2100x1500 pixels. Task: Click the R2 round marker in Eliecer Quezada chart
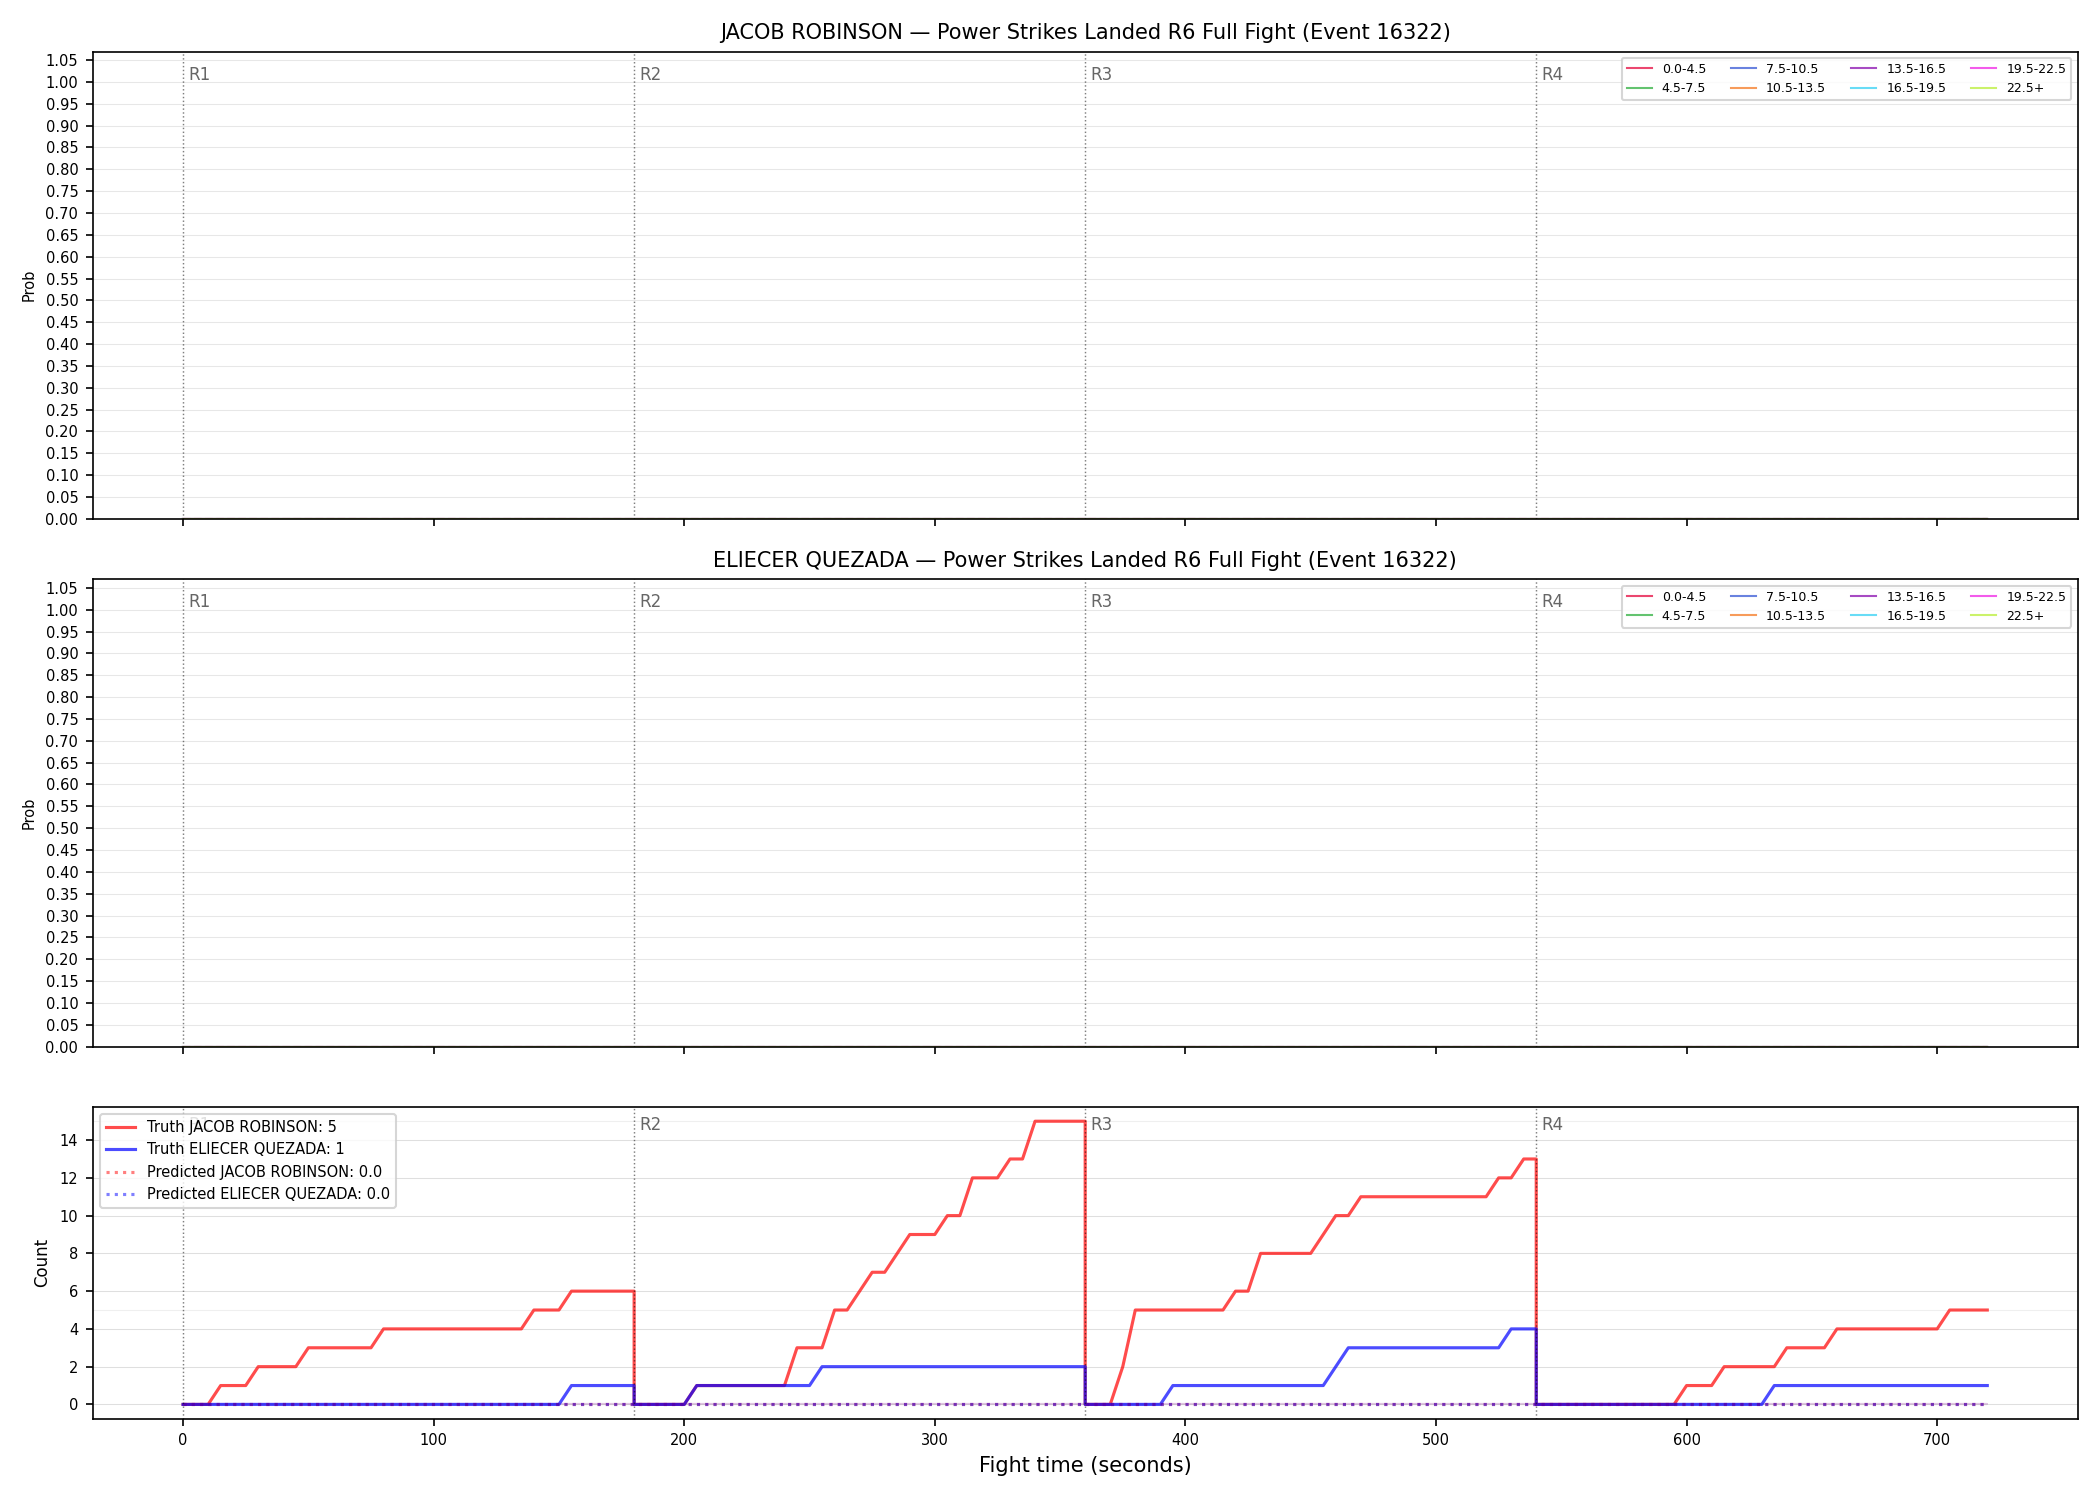[650, 601]
